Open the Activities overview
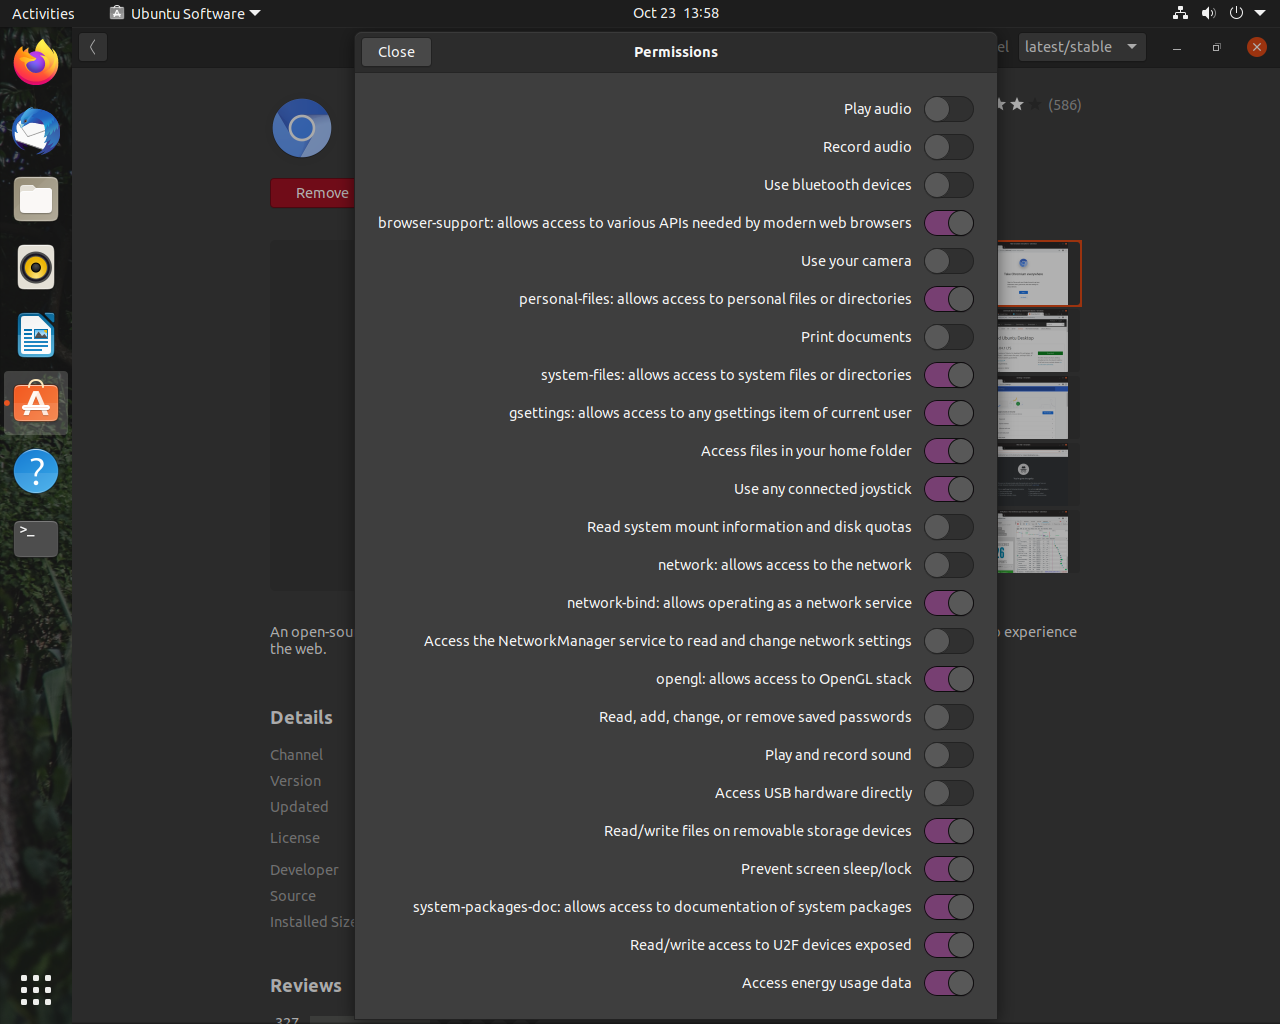Screen dimensions: 1280x1024 point(43,13)
